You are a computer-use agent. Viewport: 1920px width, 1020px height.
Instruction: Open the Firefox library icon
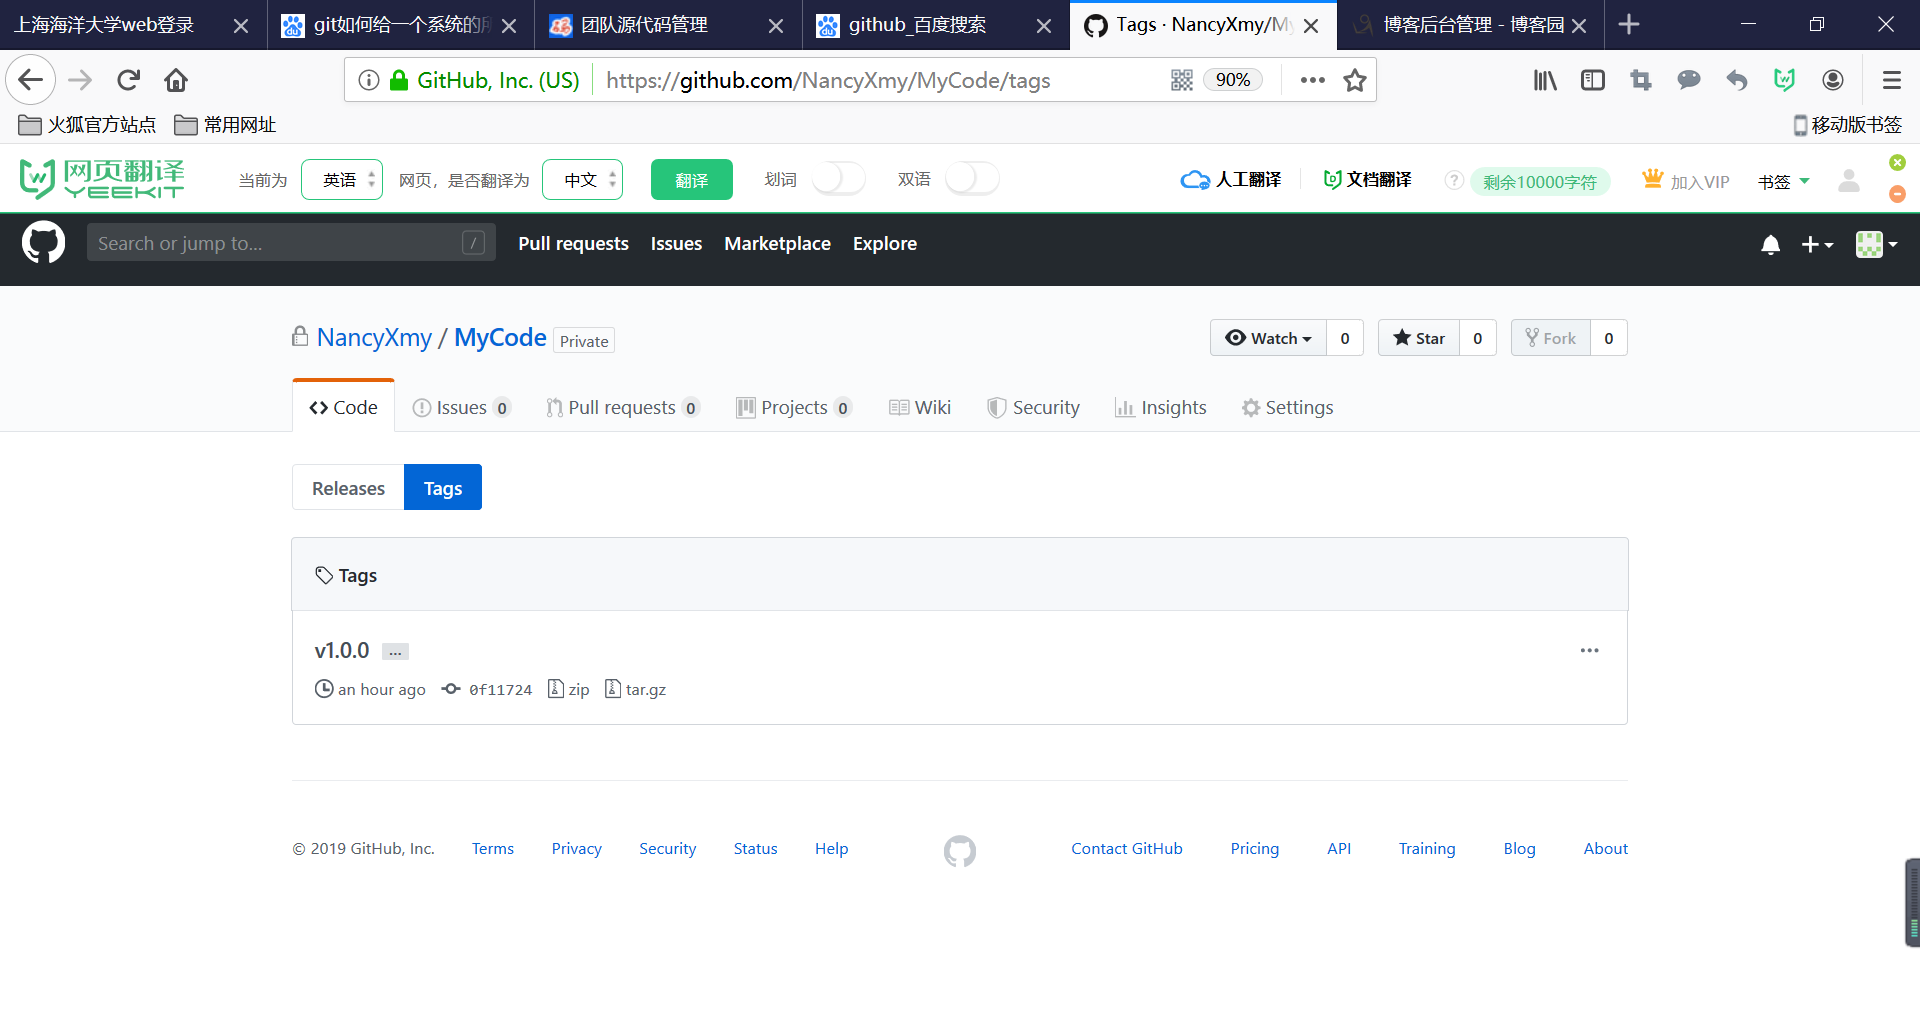click(1545, 80)
